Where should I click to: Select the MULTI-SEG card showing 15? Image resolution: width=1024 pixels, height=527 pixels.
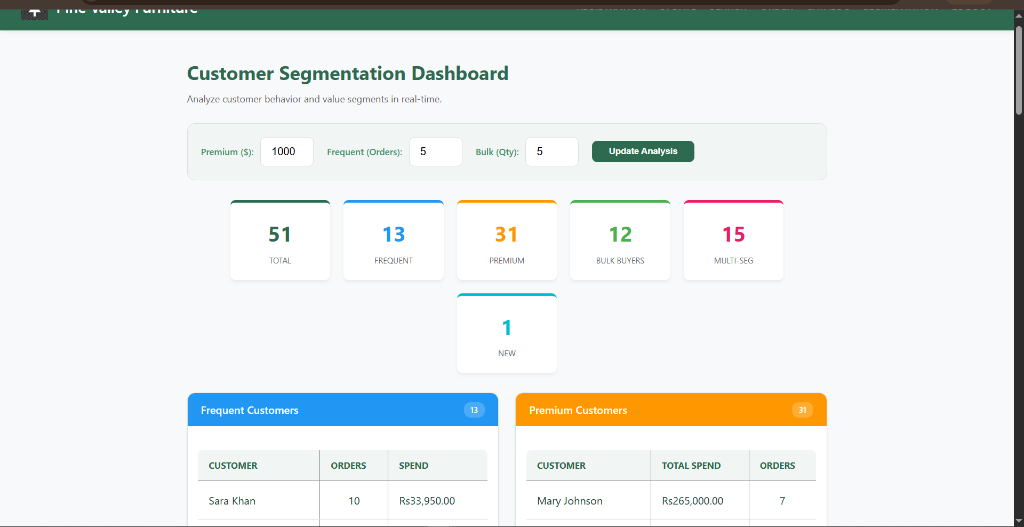(733, 240)
